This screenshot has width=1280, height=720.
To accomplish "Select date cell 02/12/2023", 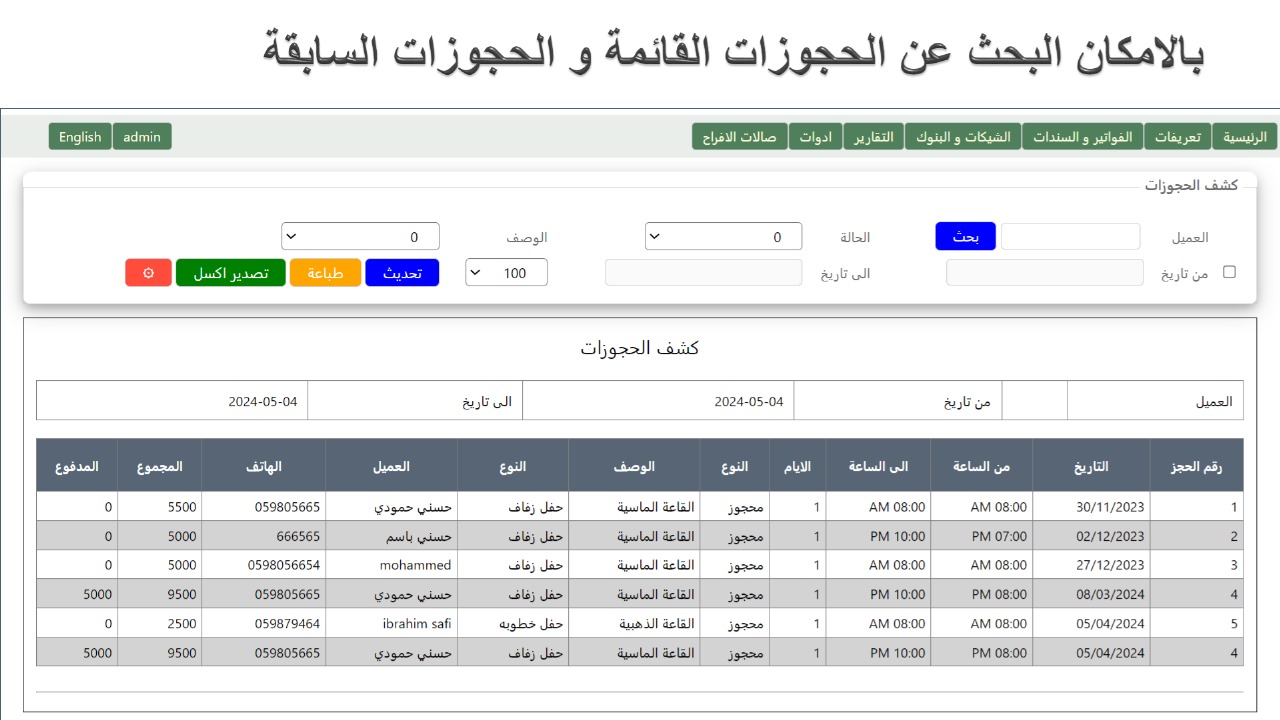I will (x=1091, y=536).
